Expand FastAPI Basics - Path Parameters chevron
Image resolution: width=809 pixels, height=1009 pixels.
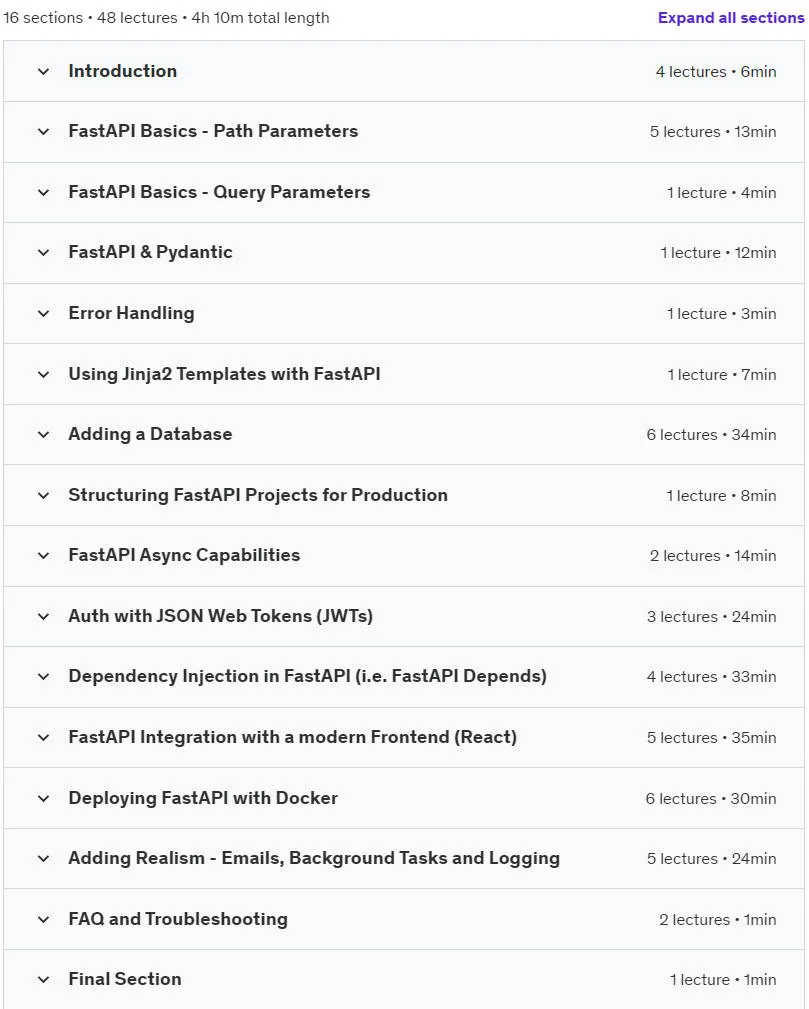43,132
